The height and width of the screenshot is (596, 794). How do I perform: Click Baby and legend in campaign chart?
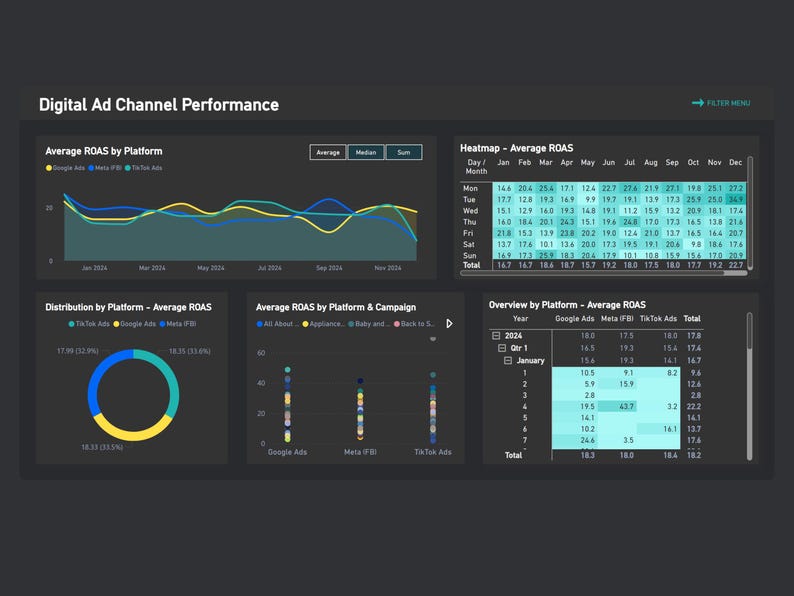pos(369,324)
